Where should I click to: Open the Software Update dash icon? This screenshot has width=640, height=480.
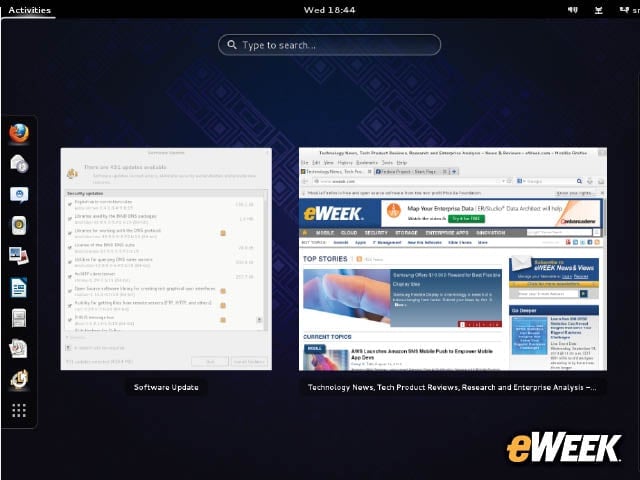coord(19,379)
